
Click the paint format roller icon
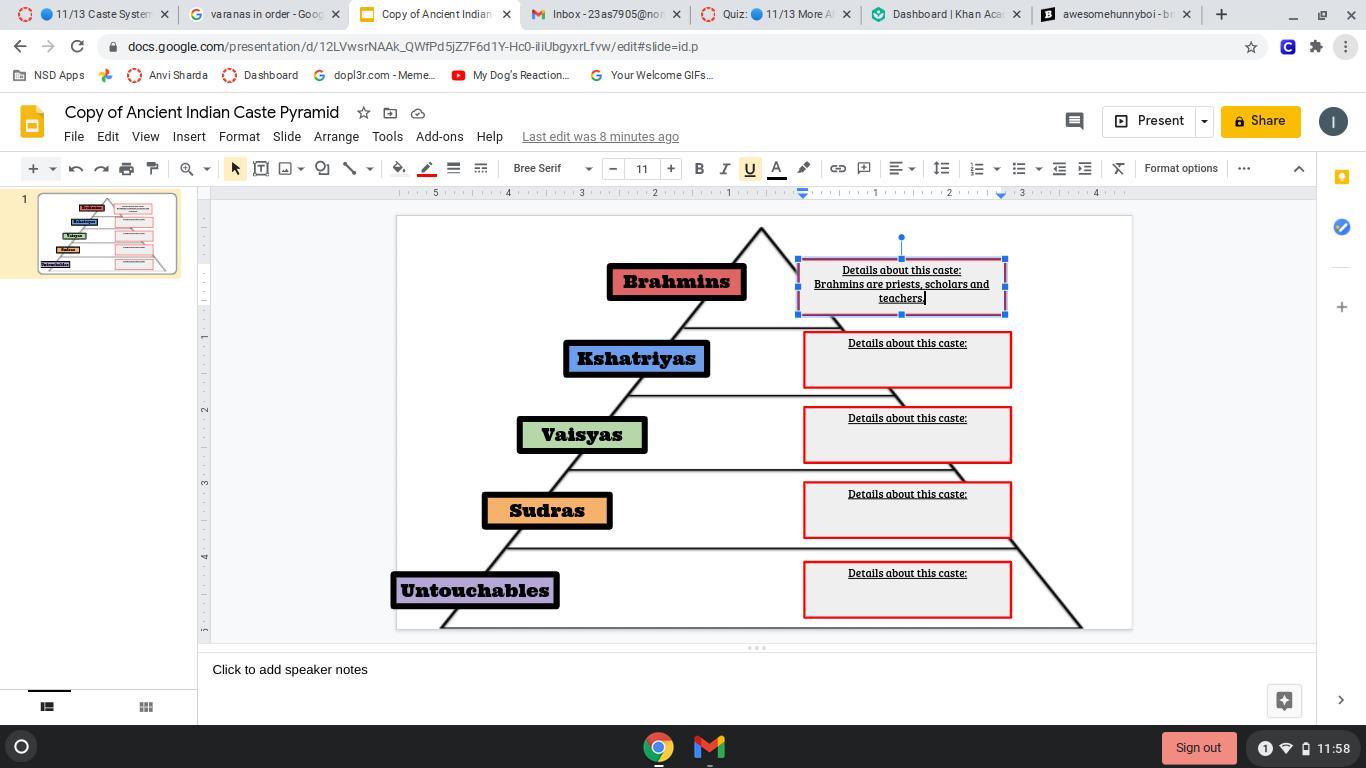coord(152,169)
